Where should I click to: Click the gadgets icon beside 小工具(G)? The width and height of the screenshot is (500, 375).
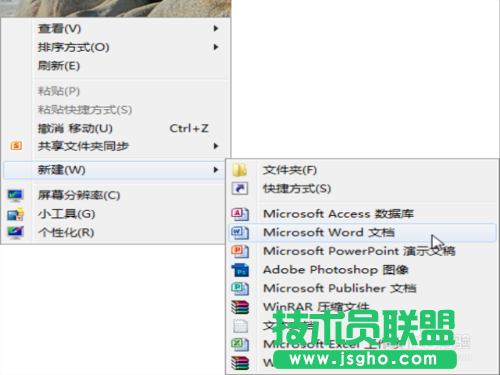[x=15, y=214]
